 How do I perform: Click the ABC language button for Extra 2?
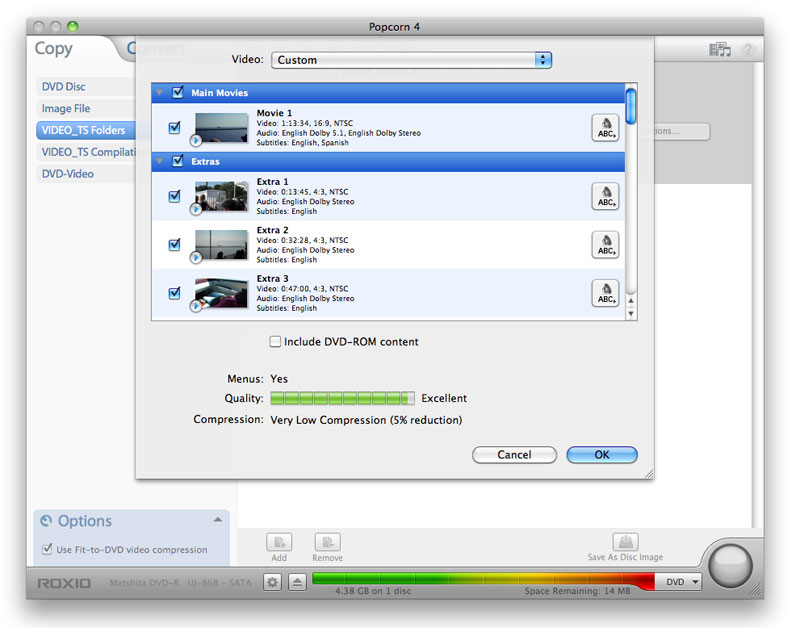(605, 245)
